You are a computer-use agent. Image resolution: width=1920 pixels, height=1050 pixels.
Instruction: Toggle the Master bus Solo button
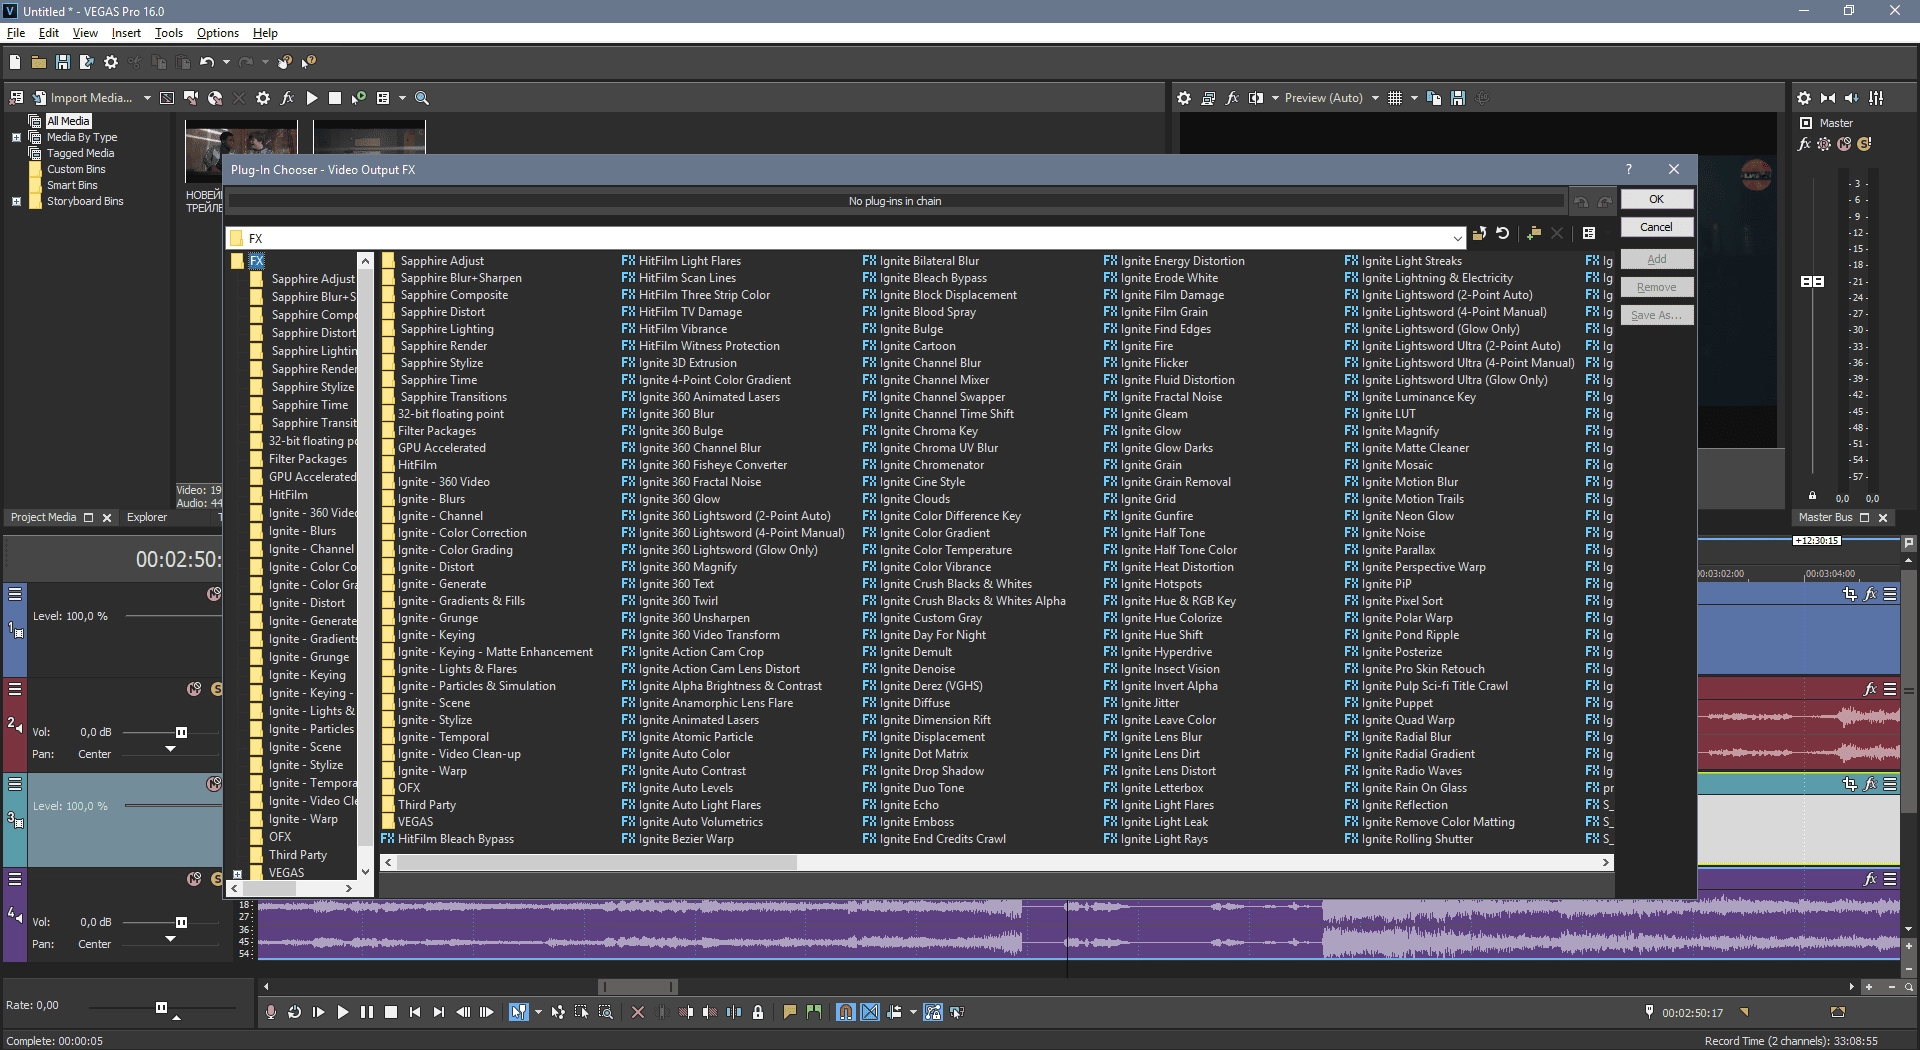(1864, 144)
